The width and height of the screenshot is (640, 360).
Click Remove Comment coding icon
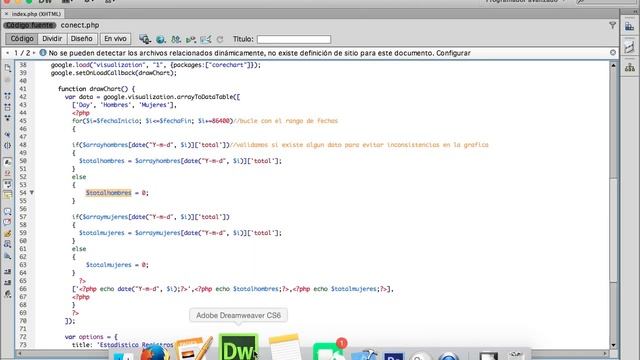click(x=7, y=222)
